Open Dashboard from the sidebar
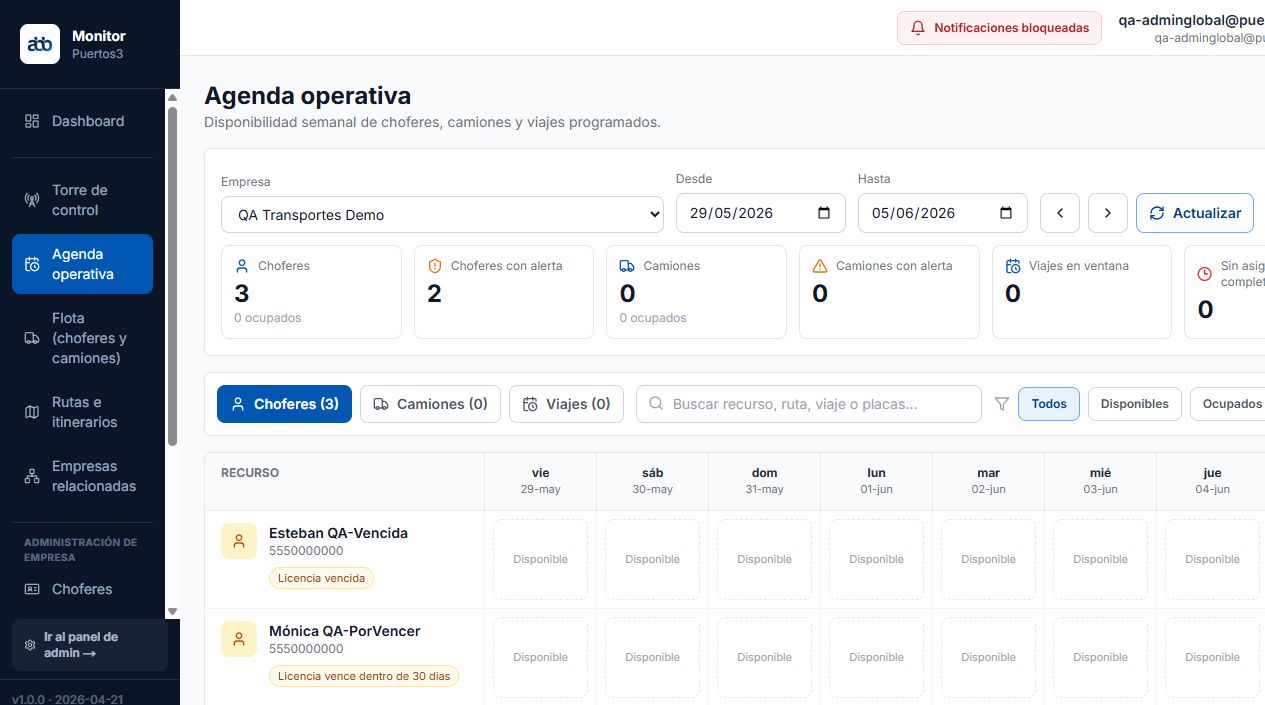This screenshot has width=1265, height=705. [82, 121]
